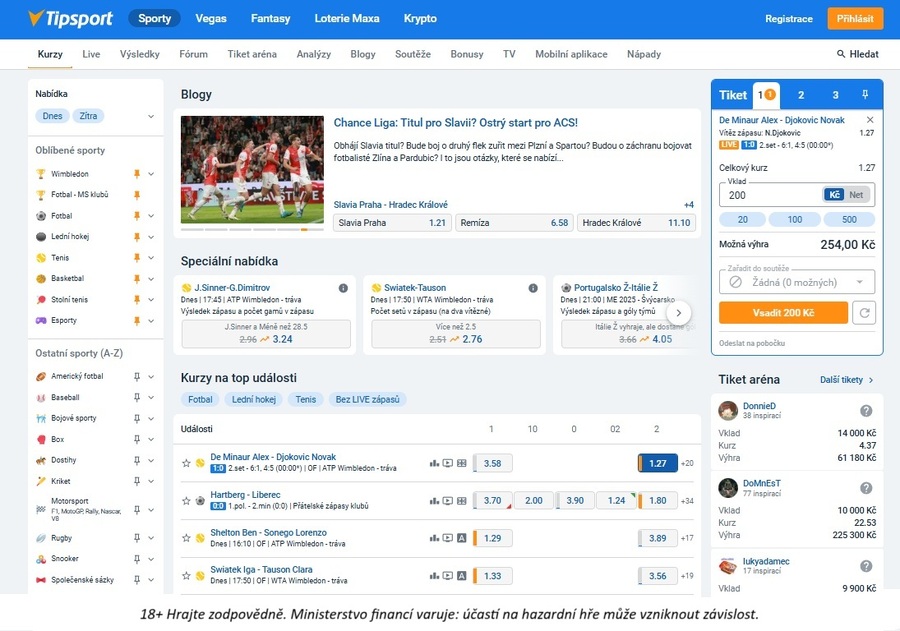
Task: Open help icon on DonnieD ticket
Action: coord(866,411)
